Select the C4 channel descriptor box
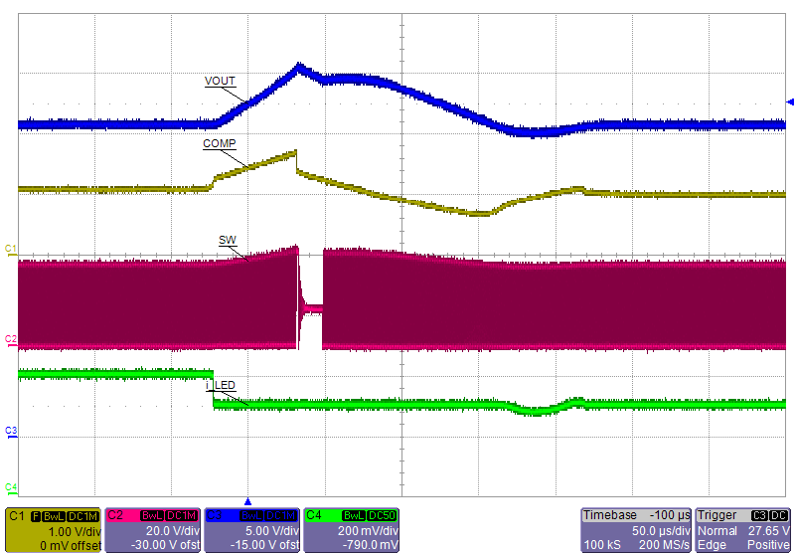Viewport: 796px width, 559px height. pos(352,530)
